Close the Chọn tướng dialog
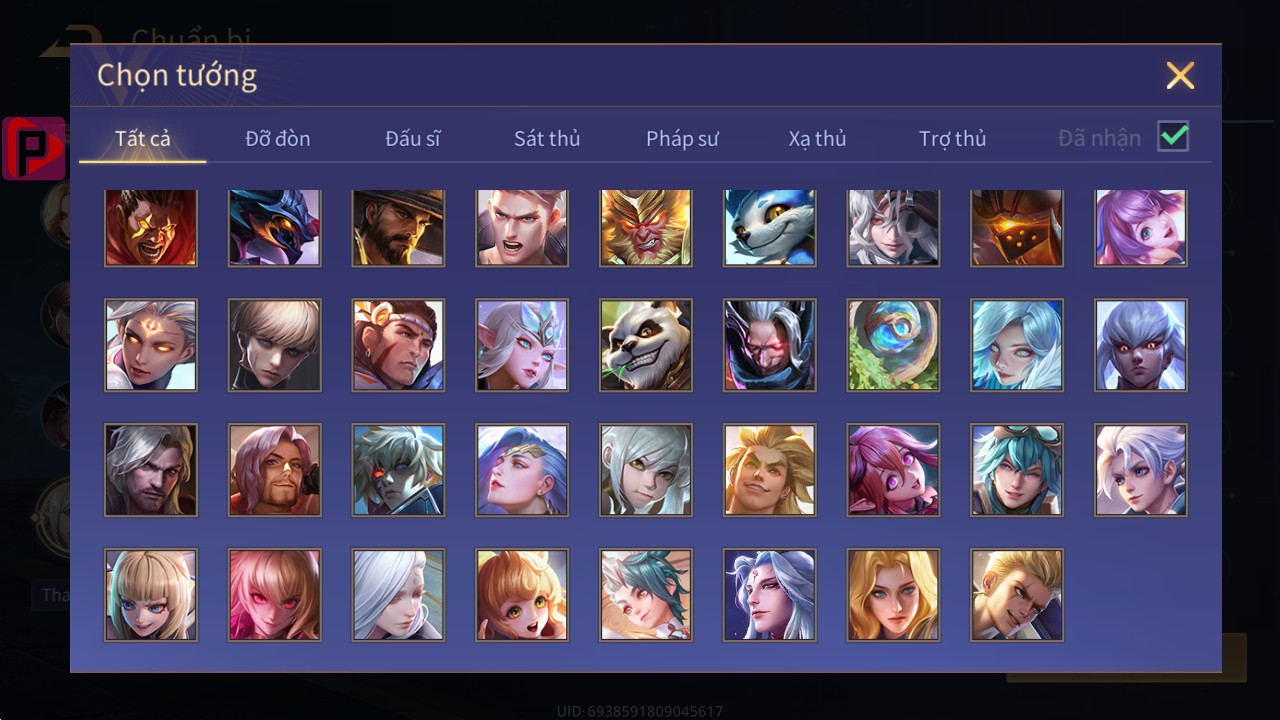 coord(1180,75)
